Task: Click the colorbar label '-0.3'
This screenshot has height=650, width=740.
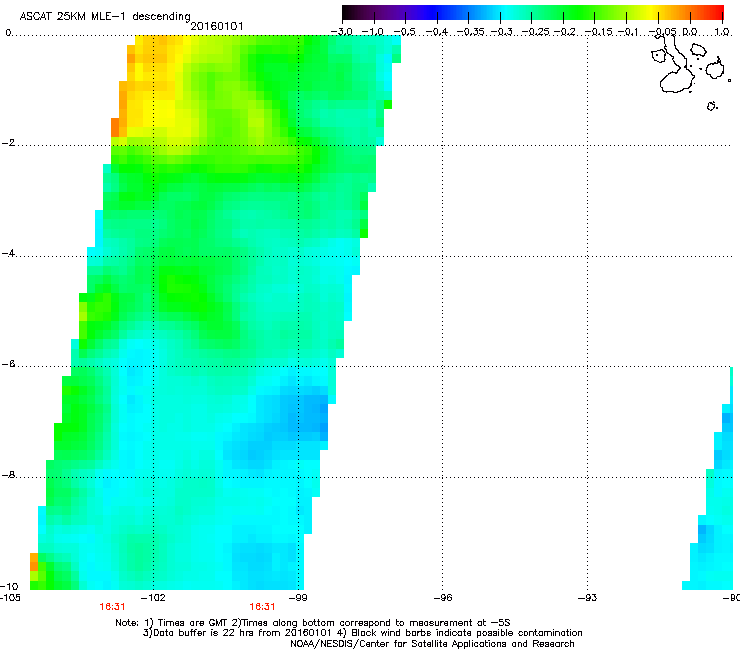Action: click(502, 32)
